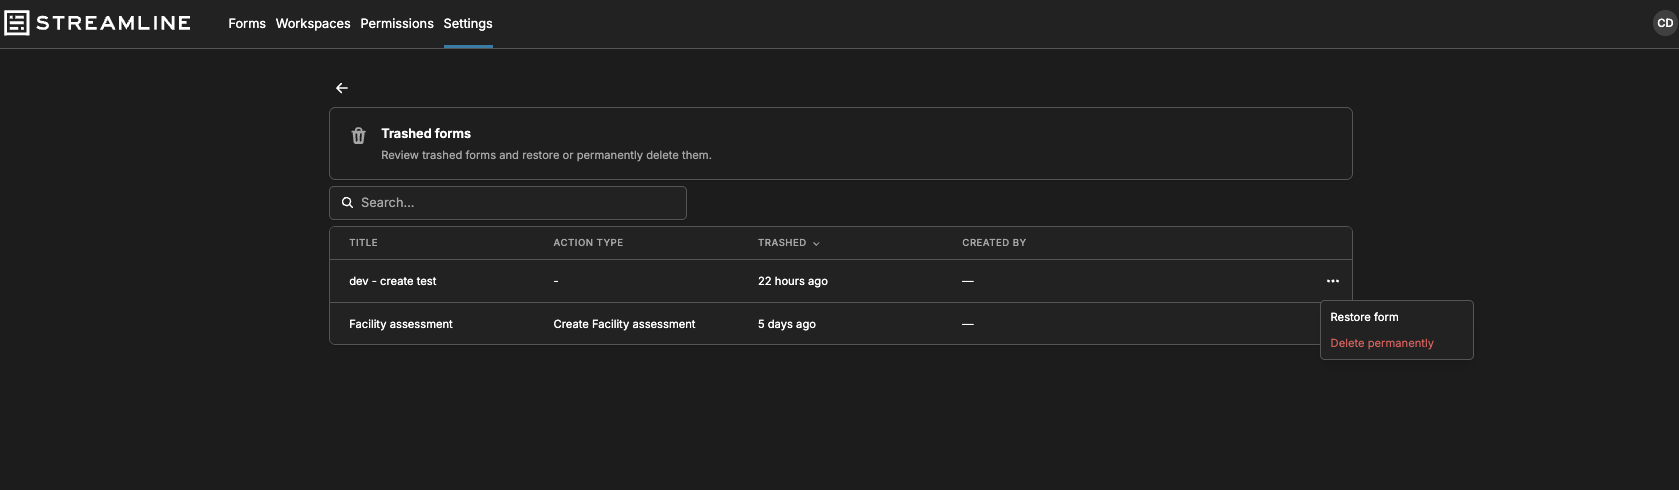Click the TITLE column header
Screen dimensions: 1679x490
(363, 243)
